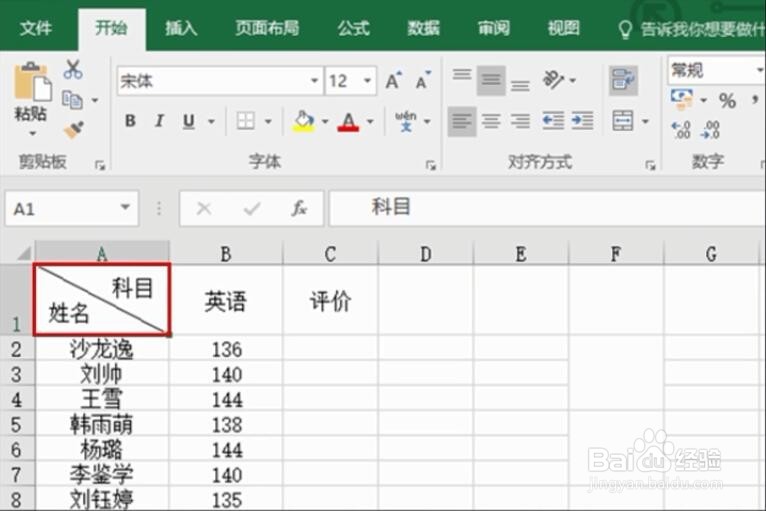
Task: Toggle right horizontal alignment
Action: point(520,121)
